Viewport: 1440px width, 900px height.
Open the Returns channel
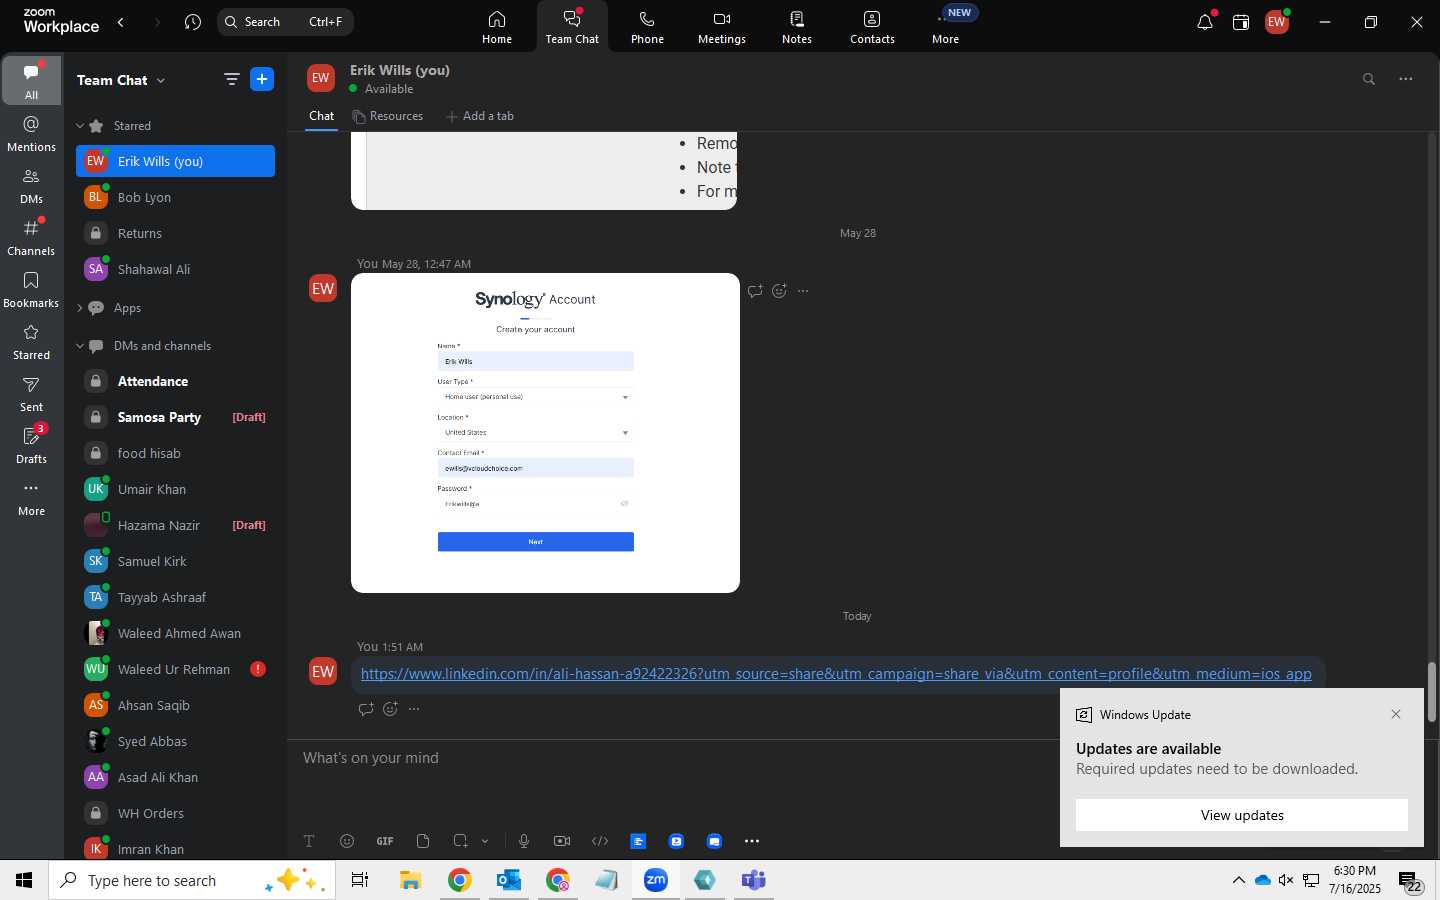pos(175,233)
